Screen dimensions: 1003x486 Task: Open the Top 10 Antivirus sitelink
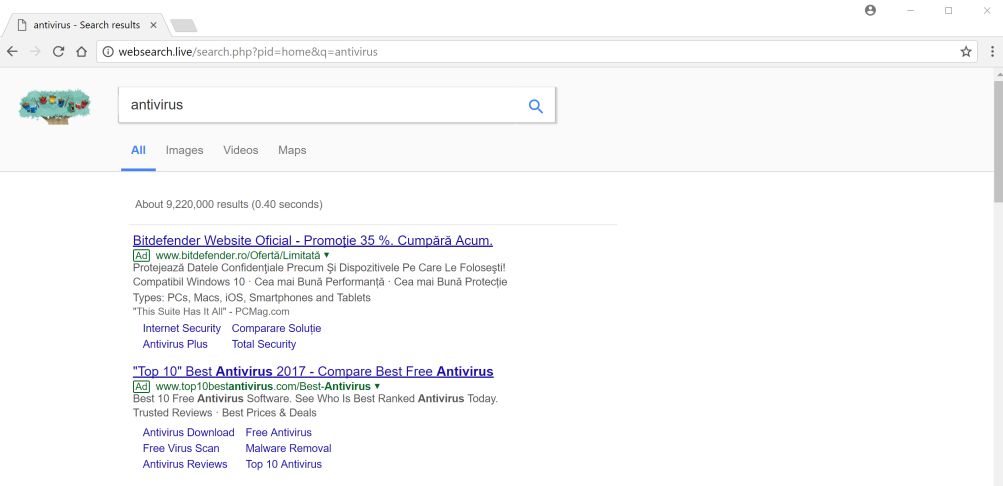[x=284, y=464]
